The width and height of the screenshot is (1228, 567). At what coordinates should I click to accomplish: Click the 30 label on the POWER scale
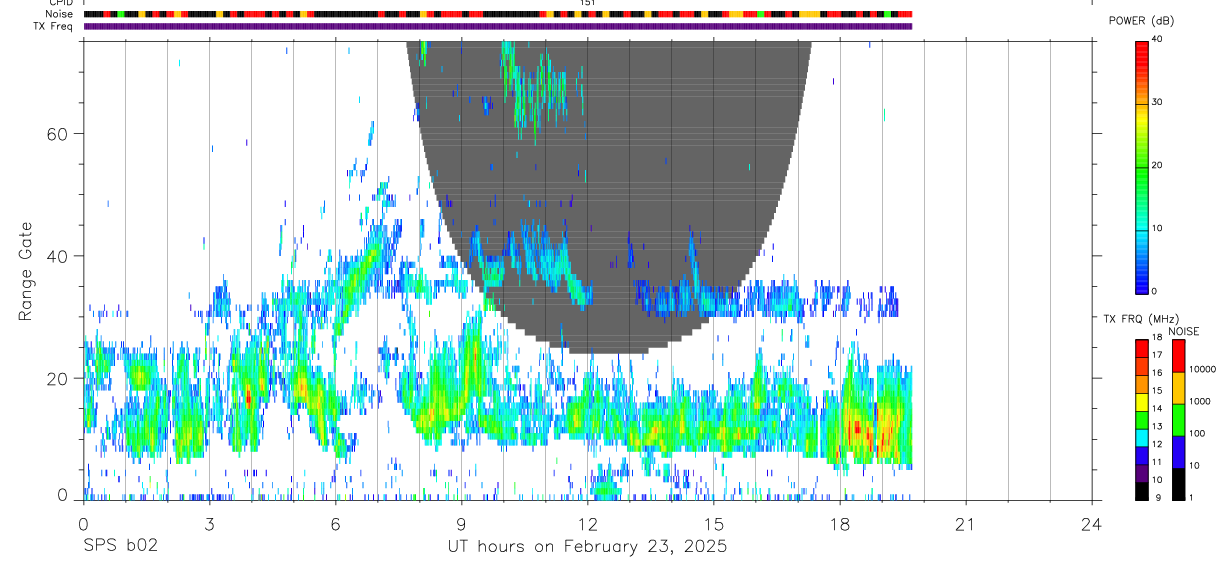tap(1157, 102)
